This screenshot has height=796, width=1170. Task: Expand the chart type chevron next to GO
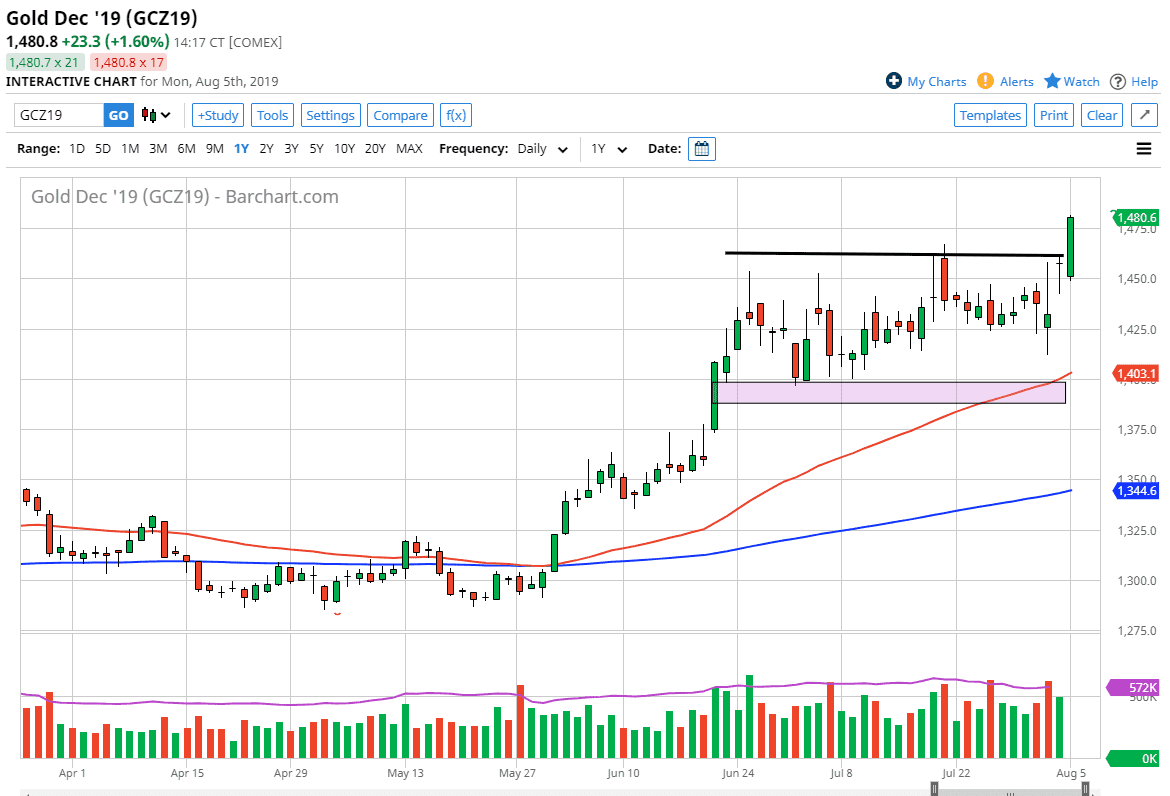coord(163,115)
